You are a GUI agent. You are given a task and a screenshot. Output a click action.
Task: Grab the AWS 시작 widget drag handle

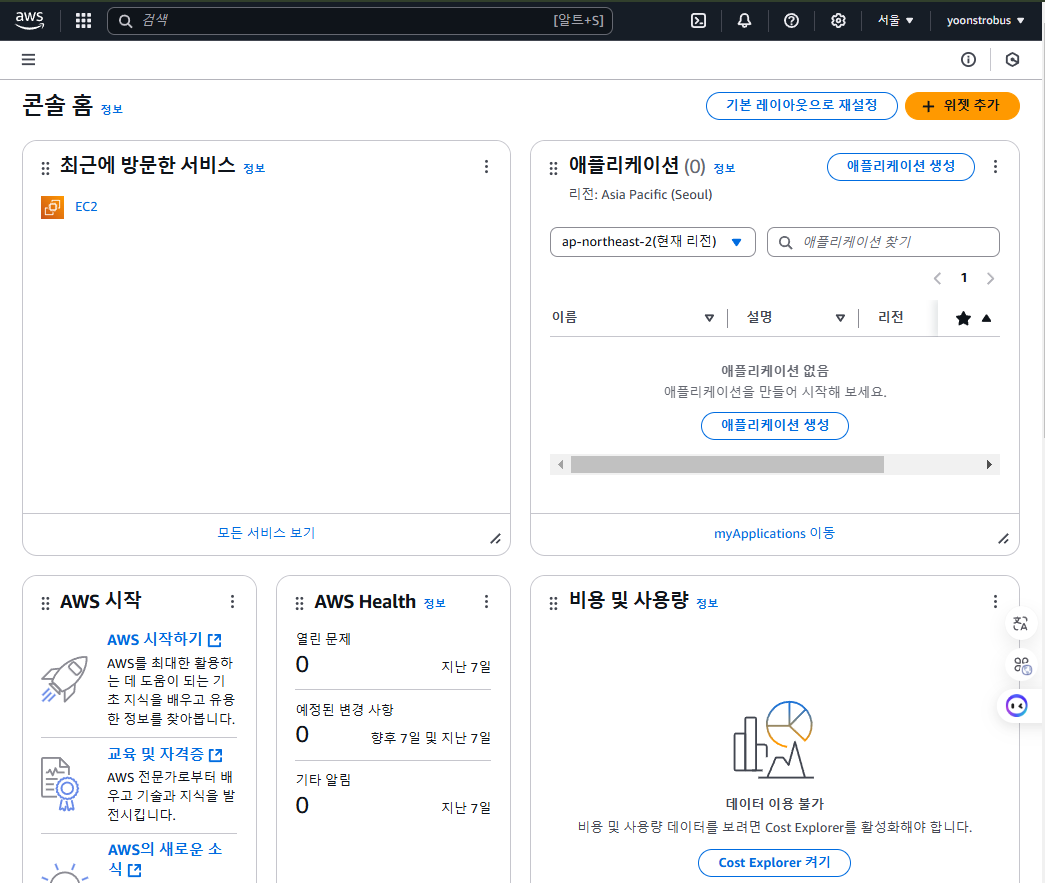(x=45, y=604)
